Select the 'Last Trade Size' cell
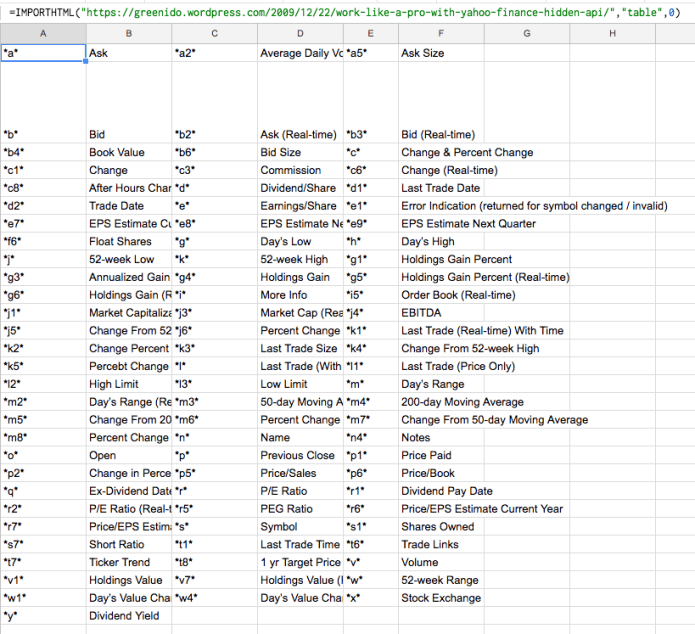The image size is (695, 634). click(300, 348)
